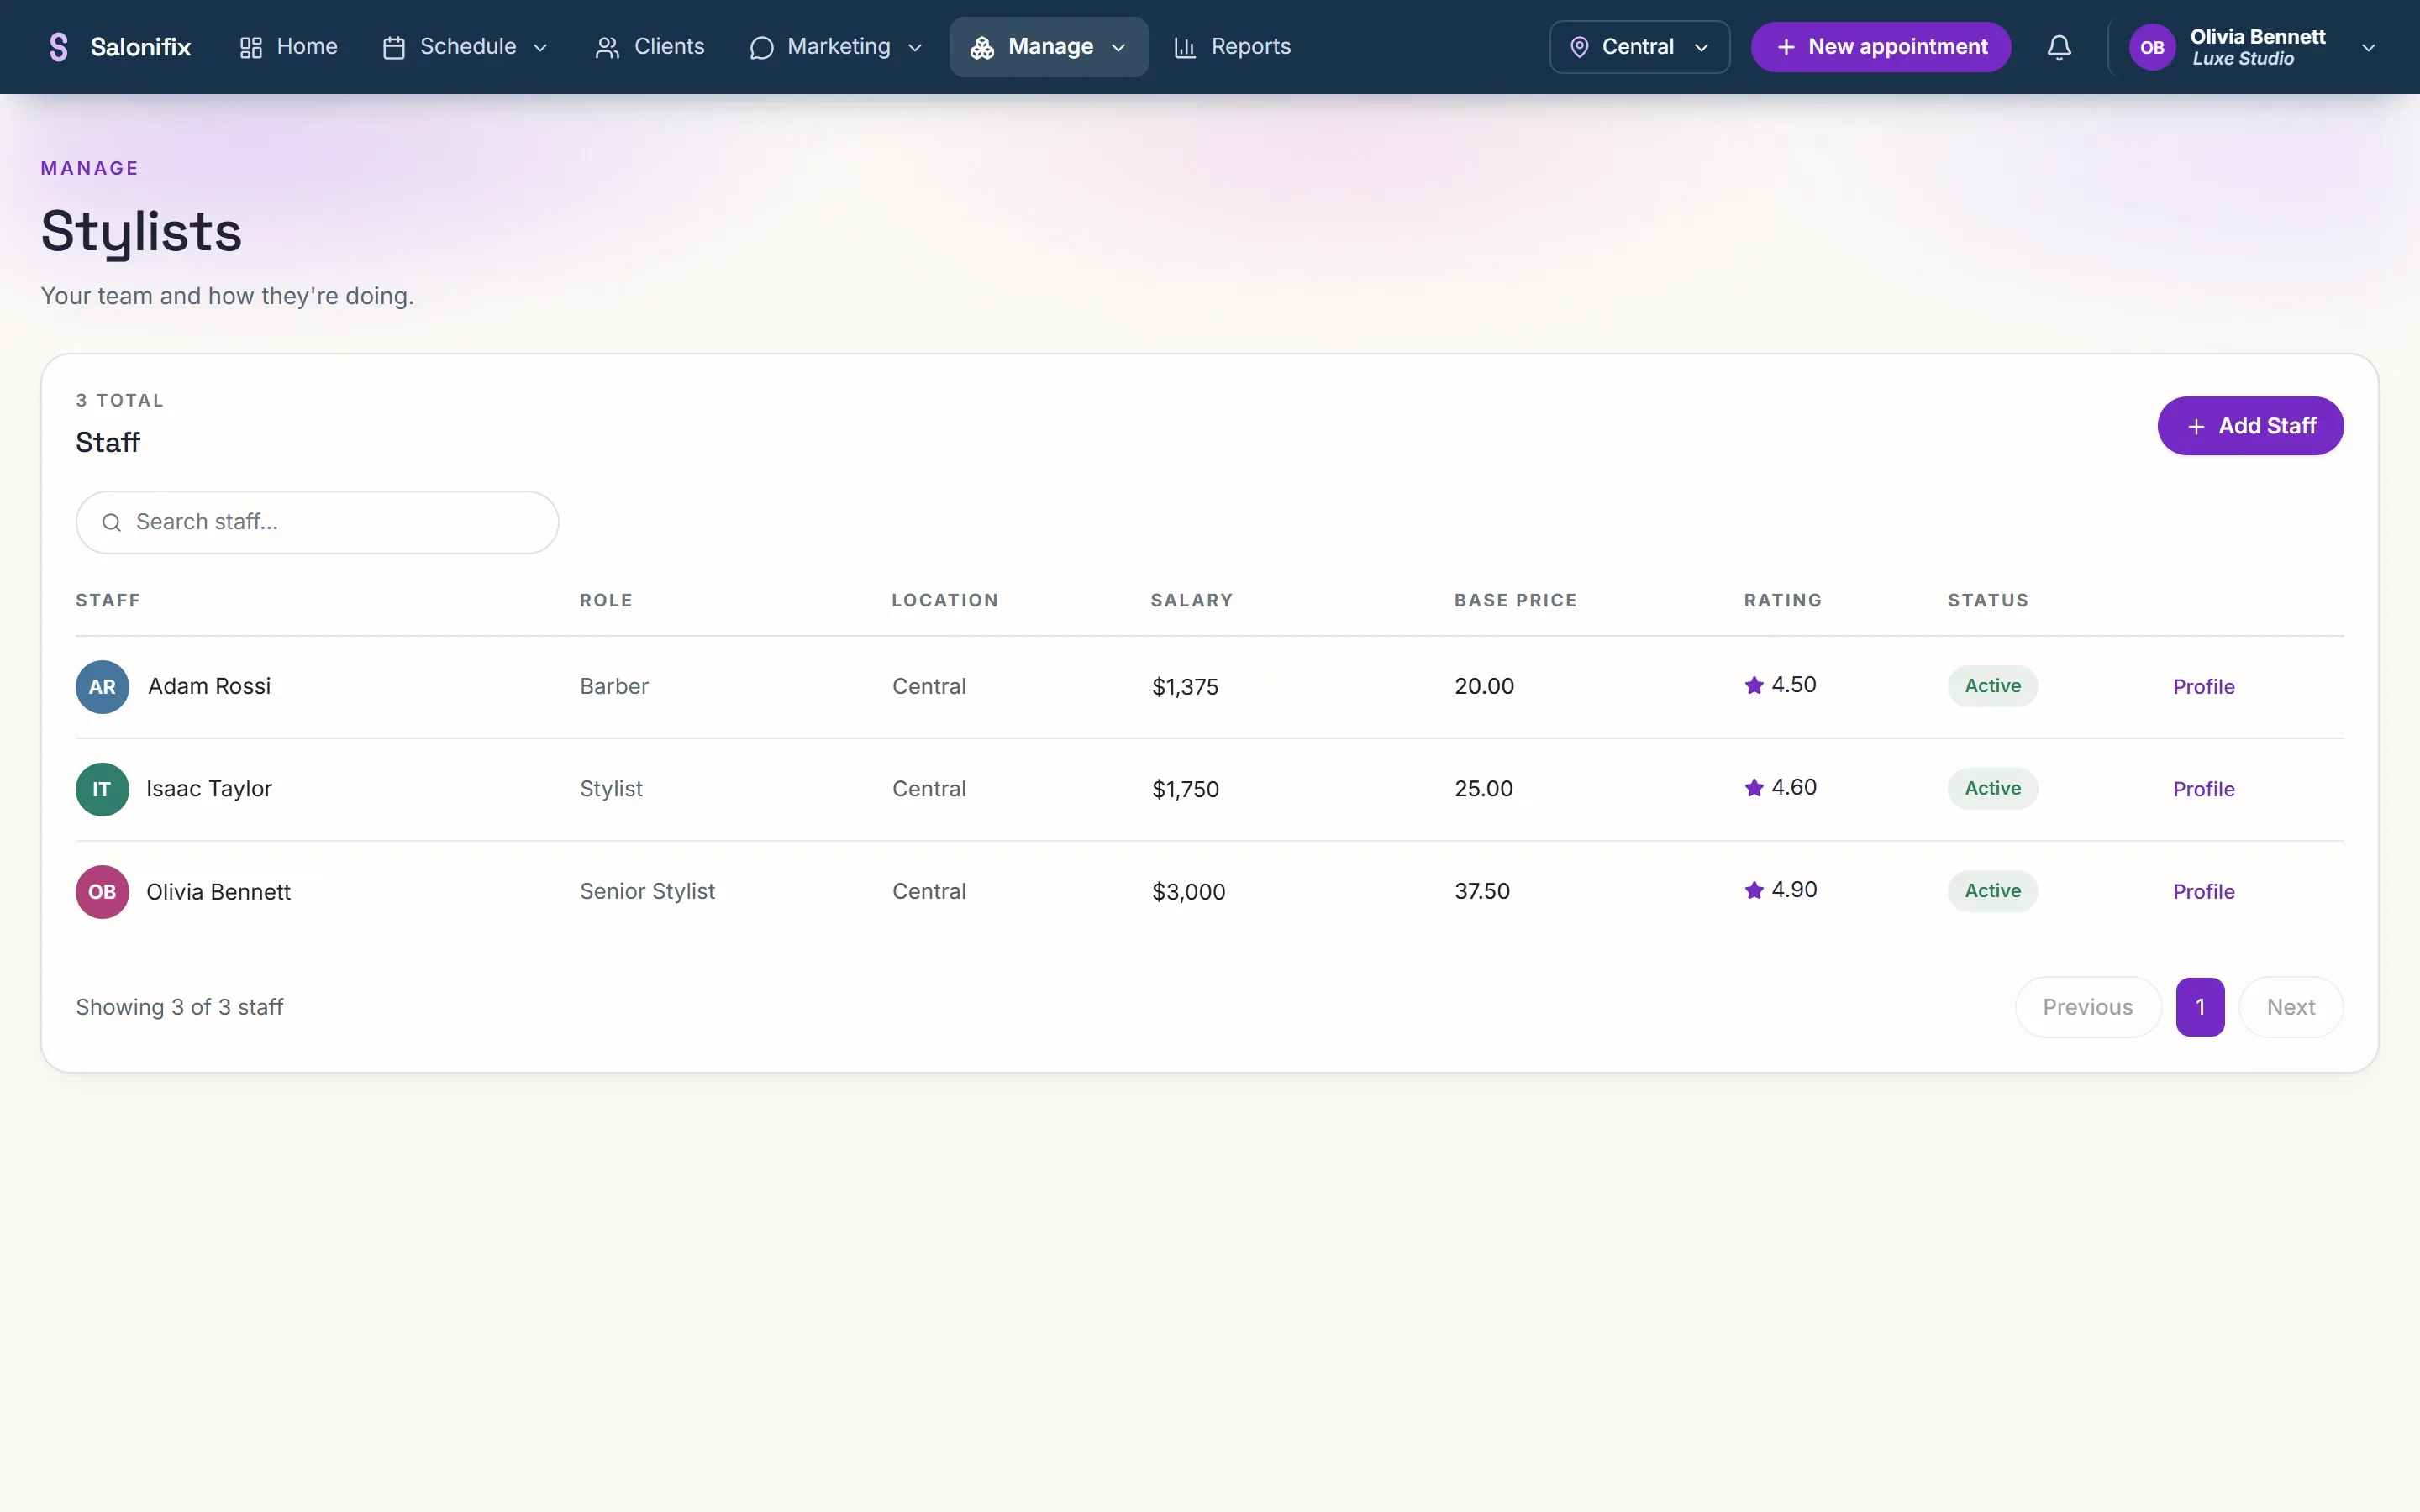Image resolution: width=2420 pixels, height=1512 pixels.
Task: Click the Active badge for Adam Rossi
Action: 1992,686
